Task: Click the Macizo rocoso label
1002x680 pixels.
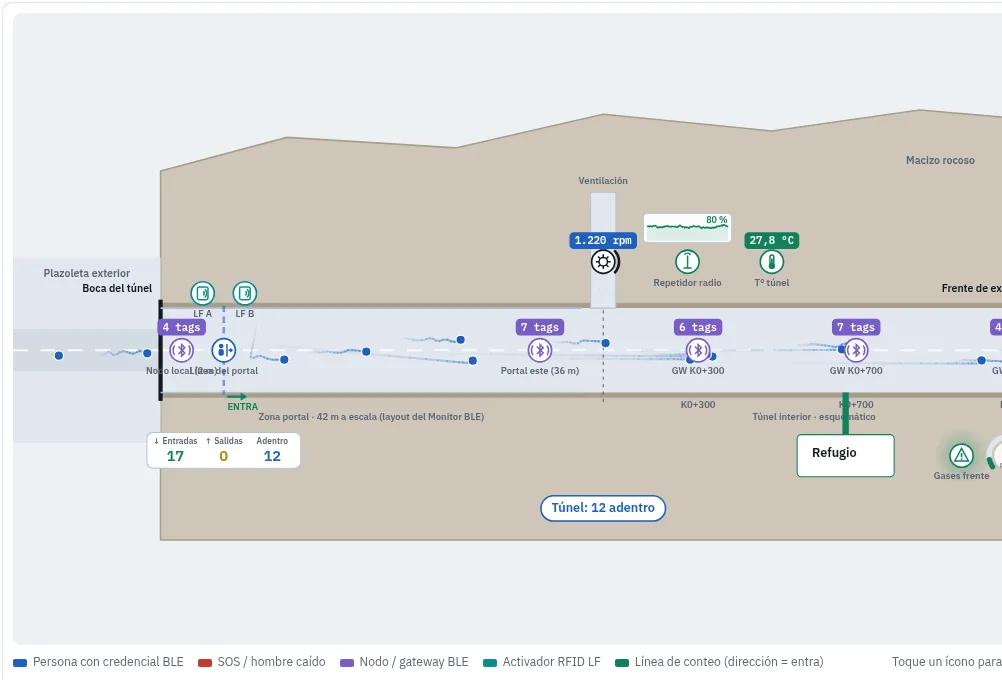Action: pos(940,160)
